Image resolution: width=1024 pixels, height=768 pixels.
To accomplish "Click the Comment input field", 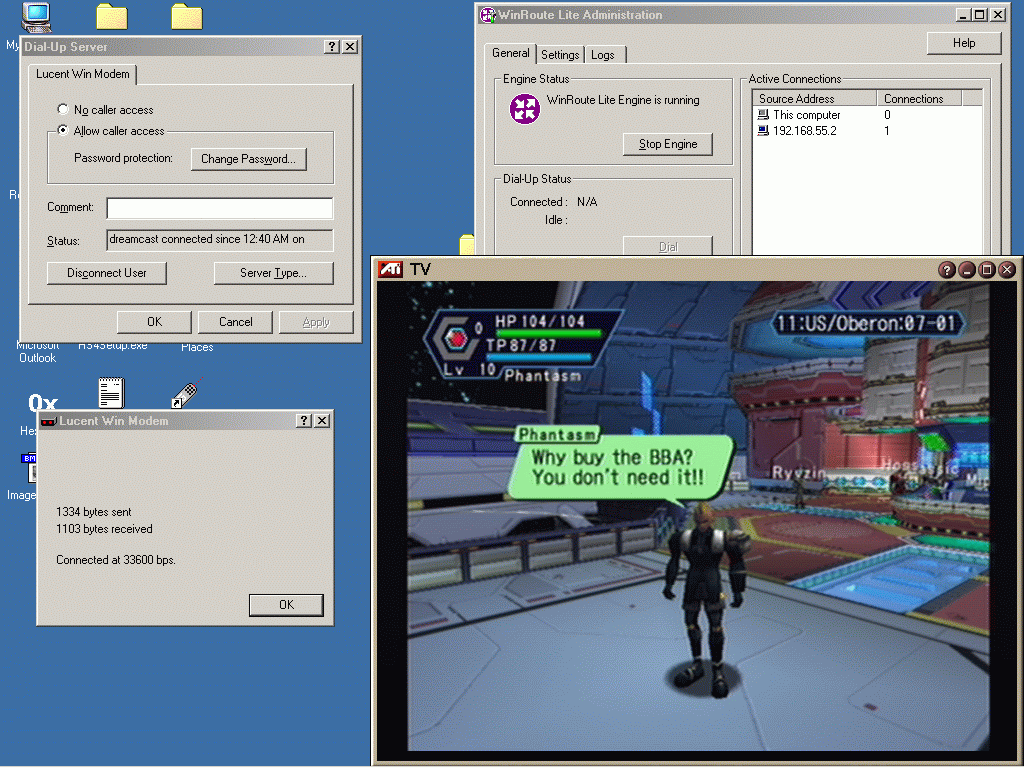I will (x=219, y=208).
